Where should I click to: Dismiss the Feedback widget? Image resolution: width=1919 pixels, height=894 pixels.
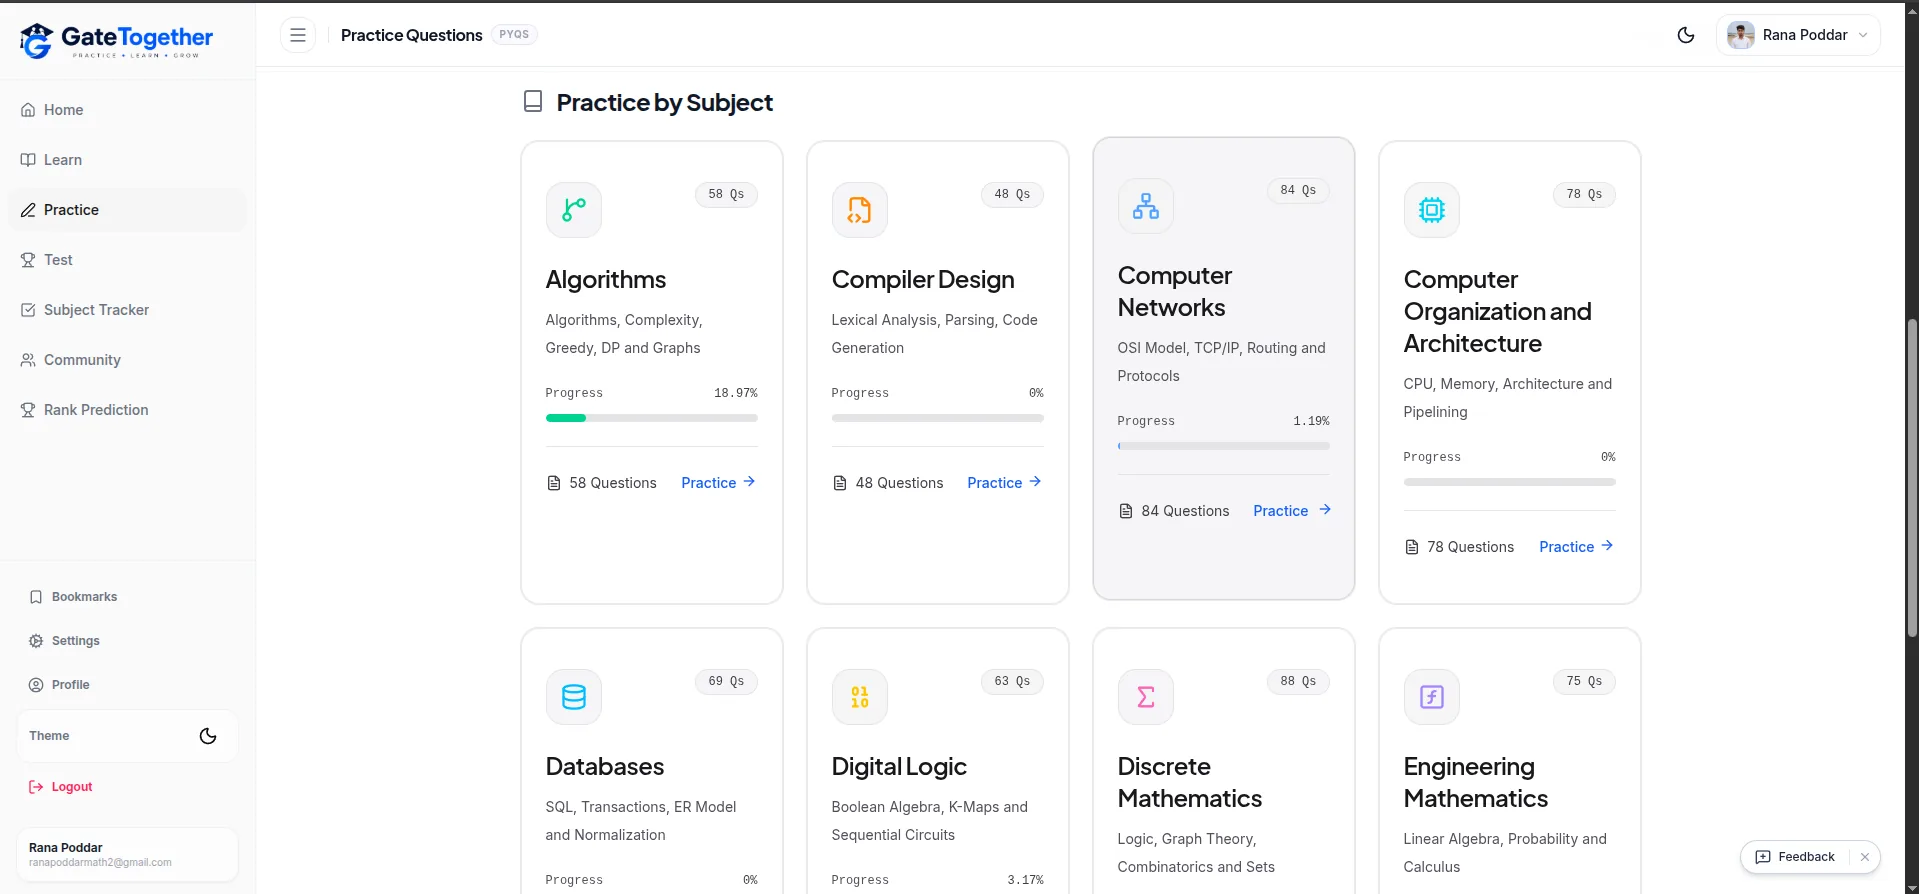[1865, 857]
